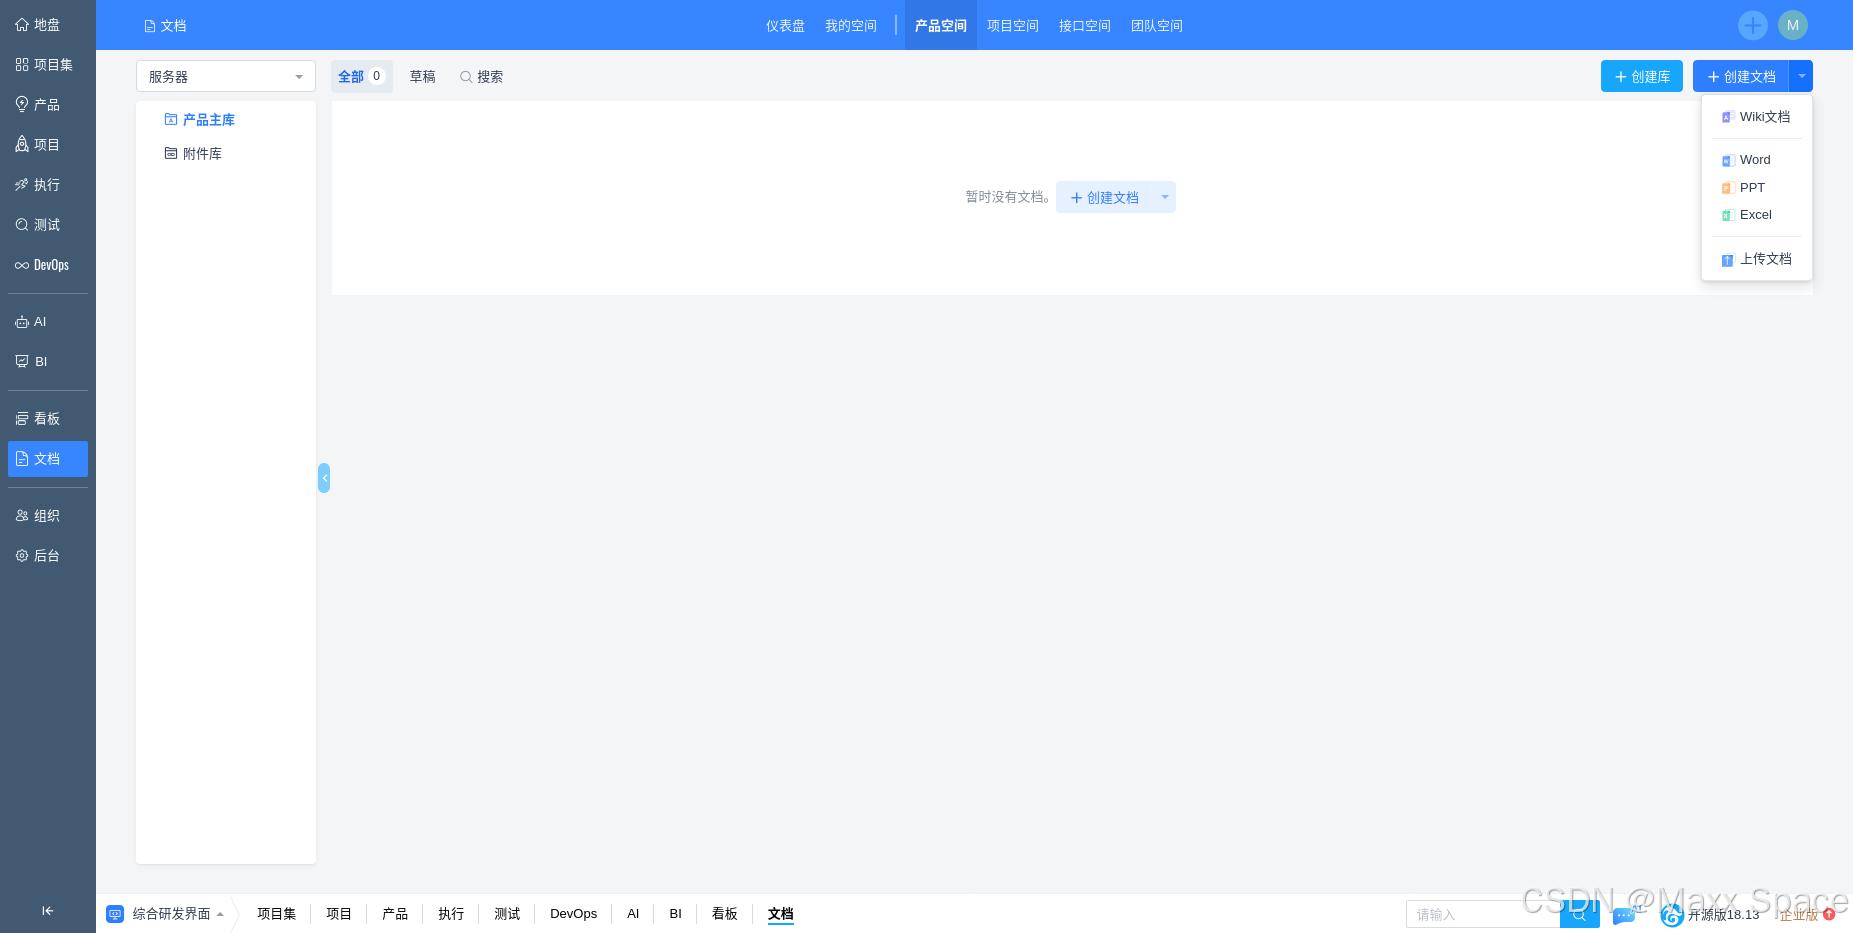Open 项目 in the bottom bar
This screenshot has width=1853, height=933.
click(x=339, y=914)
